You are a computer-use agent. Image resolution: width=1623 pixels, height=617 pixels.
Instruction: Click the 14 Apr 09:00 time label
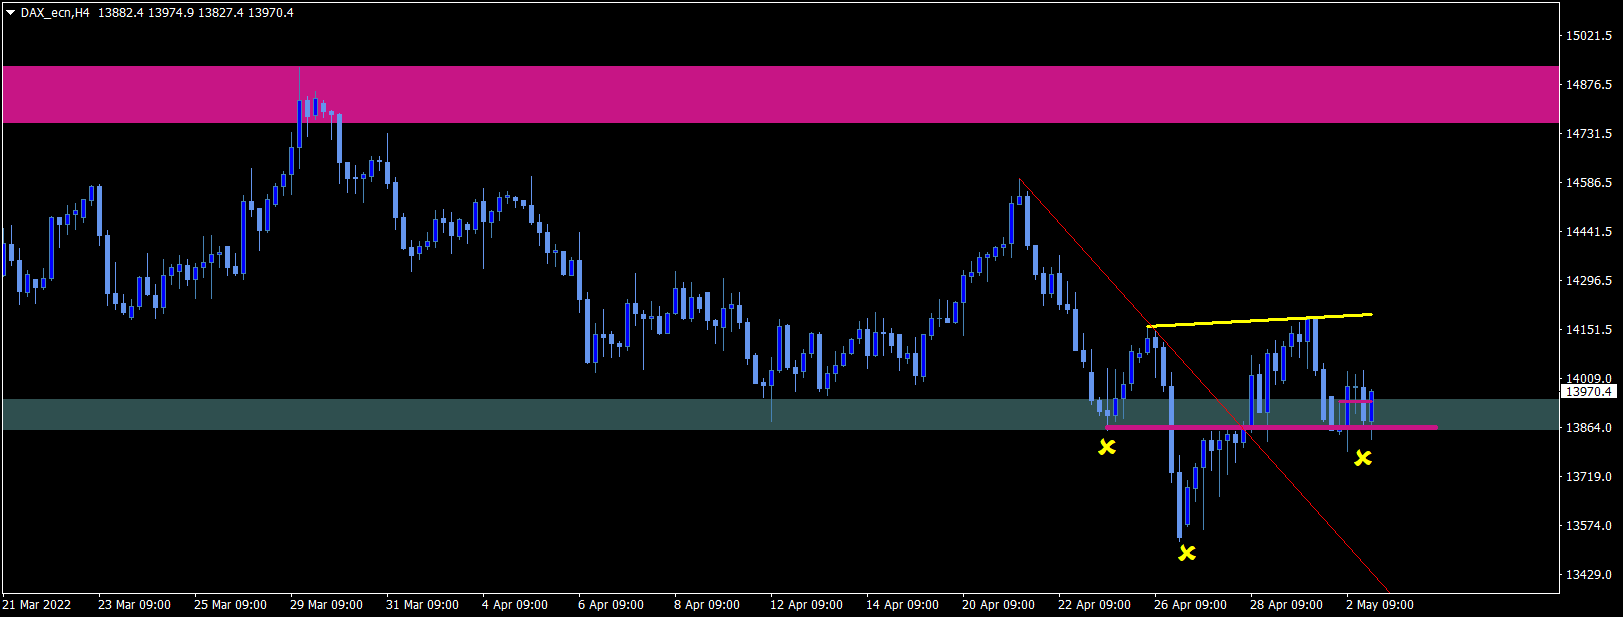tap(902, 605)
